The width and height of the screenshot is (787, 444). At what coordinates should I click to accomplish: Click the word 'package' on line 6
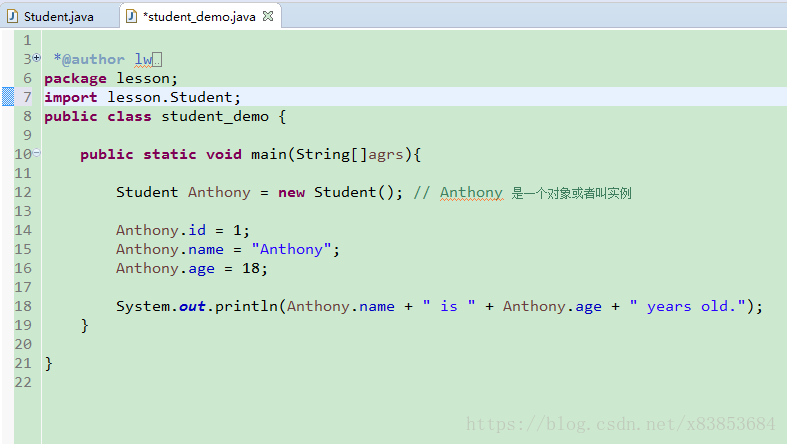pyautogui.click(x=75, y=79)
